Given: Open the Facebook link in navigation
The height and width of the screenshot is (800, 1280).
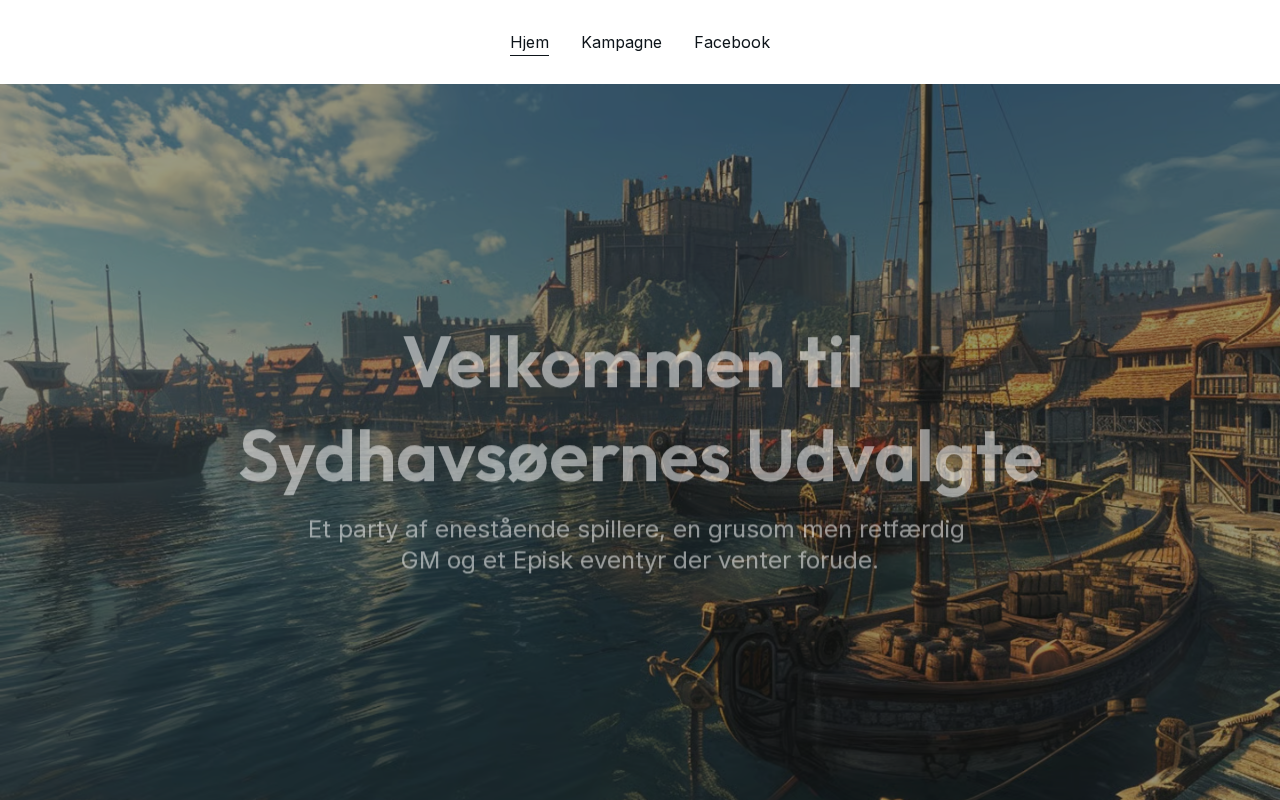Looking at the screenshot, I should coord(732,42).
